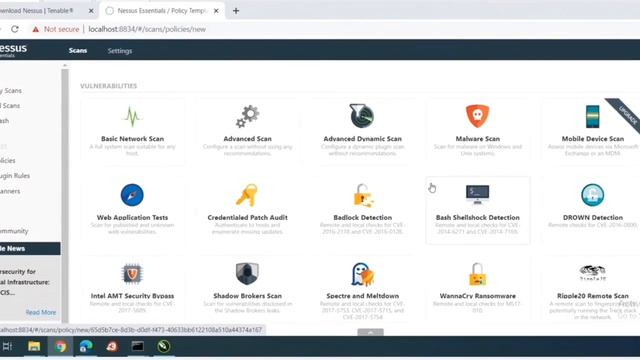Image resolution: width=640 pixels, height=360 pixels.
Task: Click the Basic Network Scan title
Action: click(132, 139)
